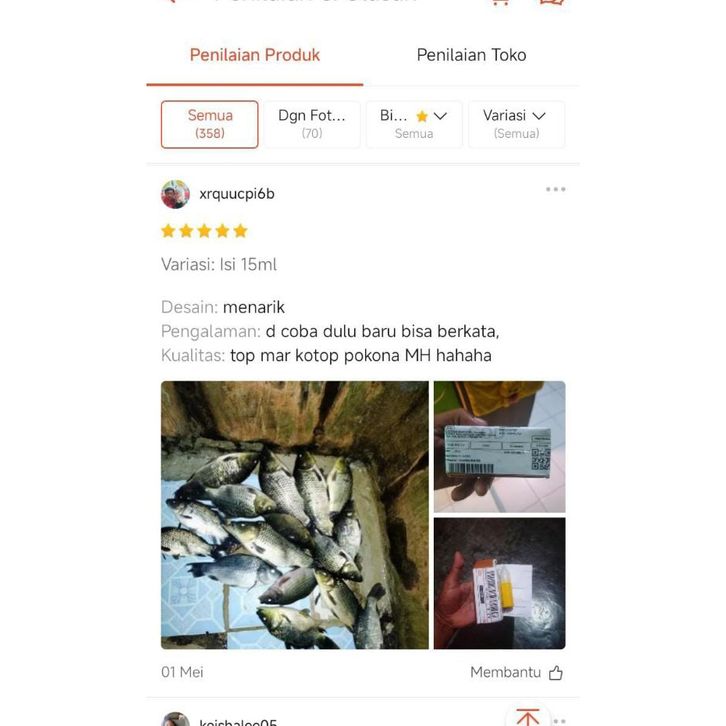Open the yellow bottle product photo
This screenshot has width=726, height=726.
click(x=499, y=583)
